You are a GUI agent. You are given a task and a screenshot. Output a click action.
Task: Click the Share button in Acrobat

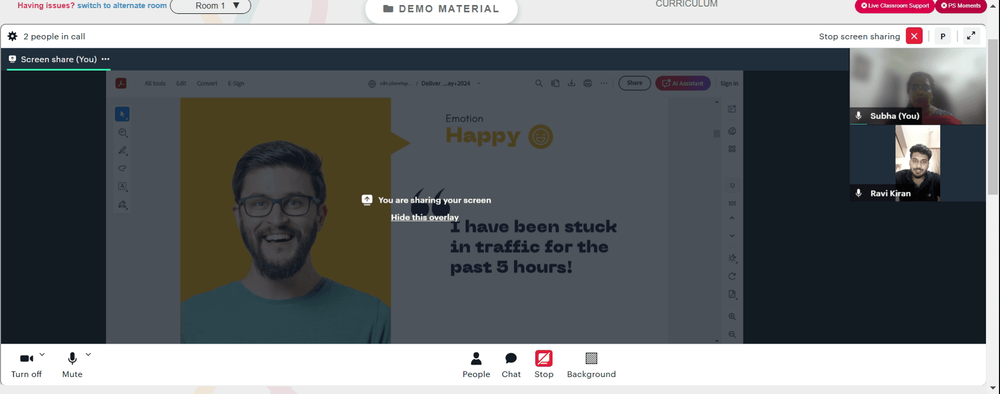(635, 83)
